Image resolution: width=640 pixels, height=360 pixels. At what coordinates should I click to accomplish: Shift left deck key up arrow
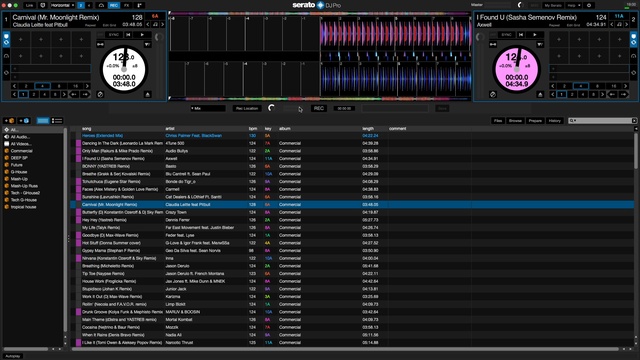coord(162,24)
